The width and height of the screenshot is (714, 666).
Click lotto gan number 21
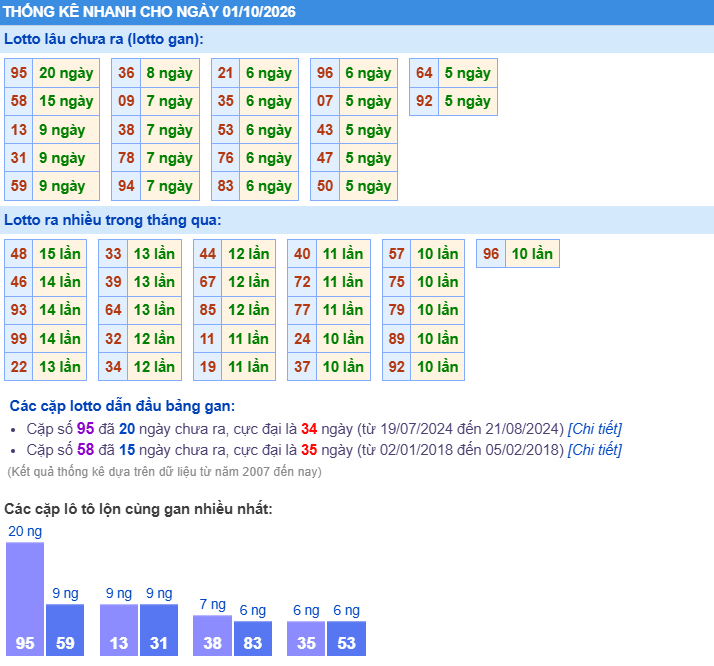click(x=225, y=73)
